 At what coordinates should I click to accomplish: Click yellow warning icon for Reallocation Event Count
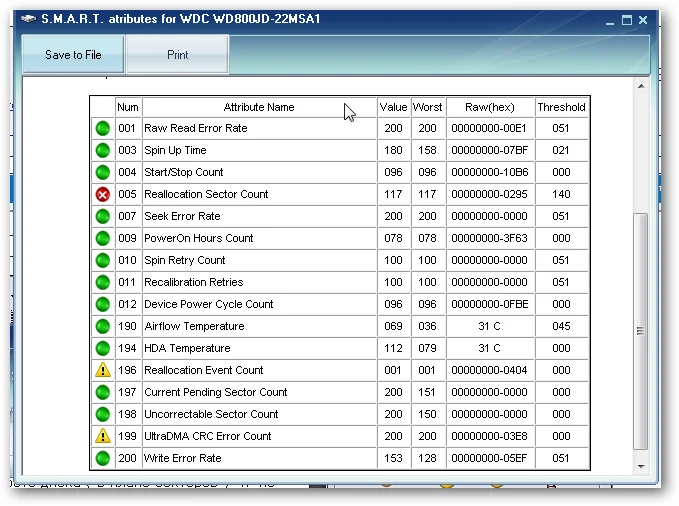(x=103, y=370)
